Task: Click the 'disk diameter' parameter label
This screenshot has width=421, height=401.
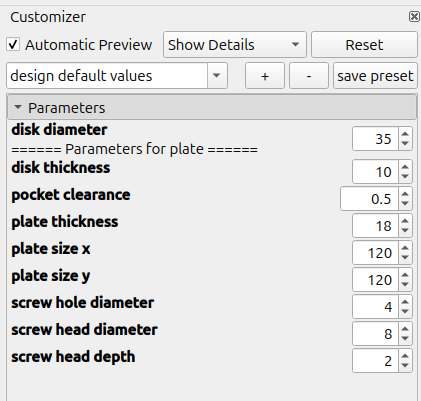Action: [x=59, y=130]
